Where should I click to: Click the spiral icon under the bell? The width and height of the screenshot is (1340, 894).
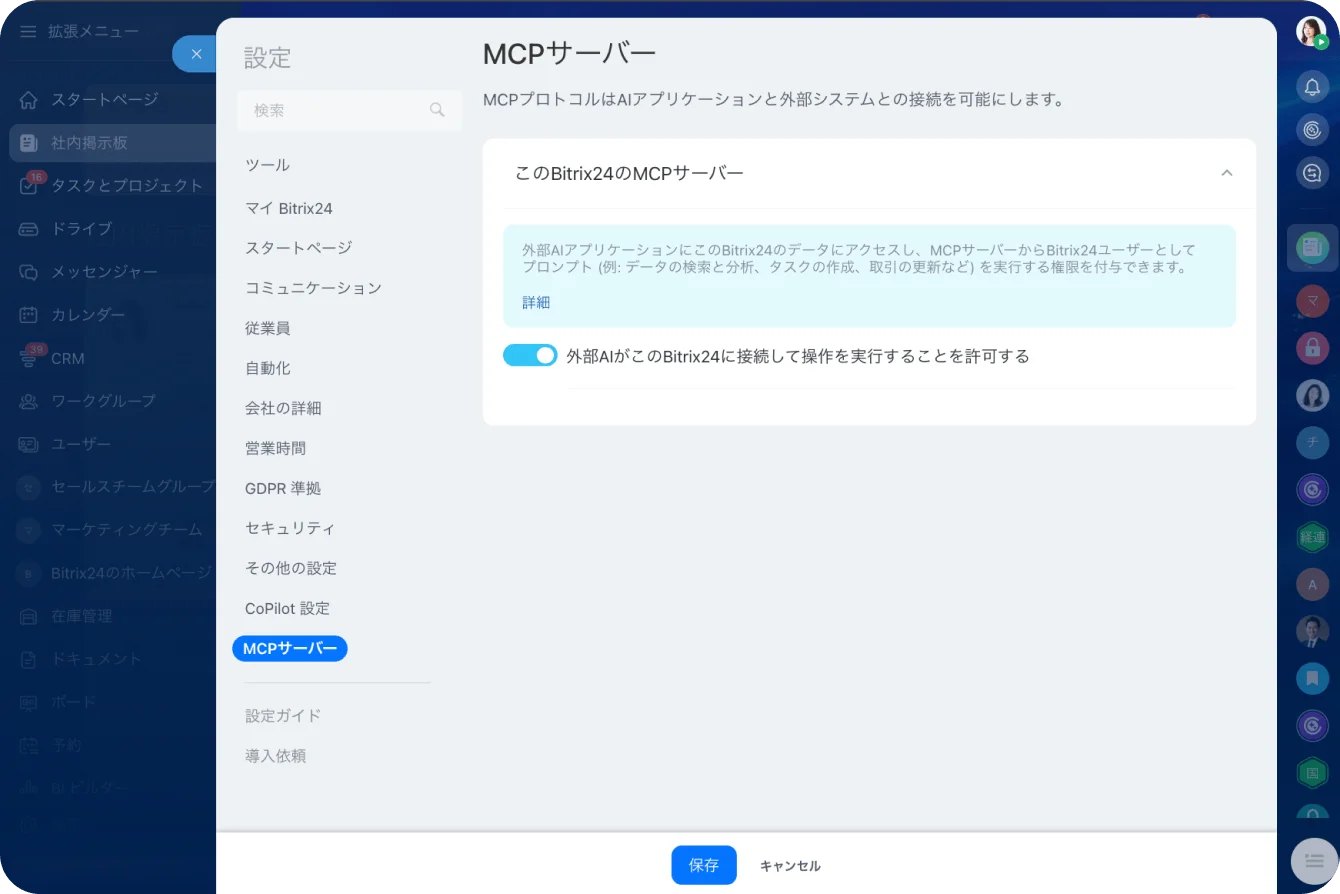coord(1312,129)
